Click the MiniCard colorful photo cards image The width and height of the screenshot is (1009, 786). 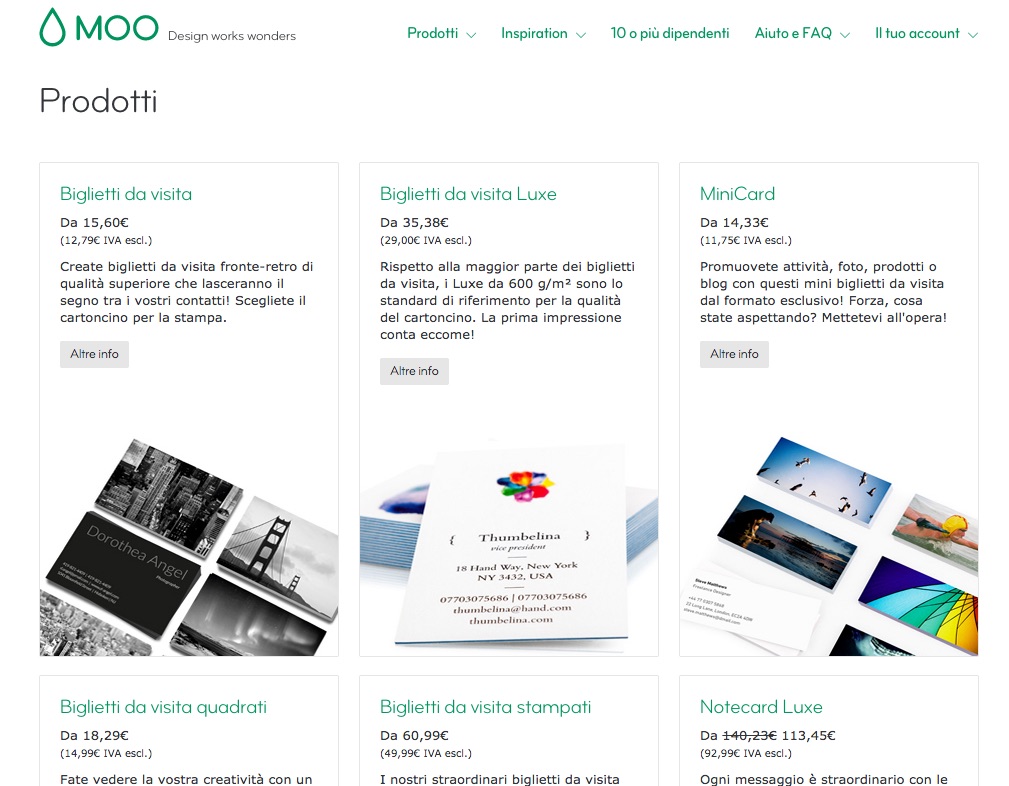point(829,545)
